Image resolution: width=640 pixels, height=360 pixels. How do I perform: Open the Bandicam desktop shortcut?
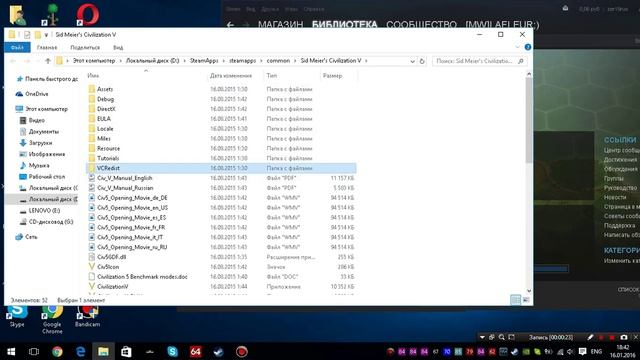(x=87, y=316)
